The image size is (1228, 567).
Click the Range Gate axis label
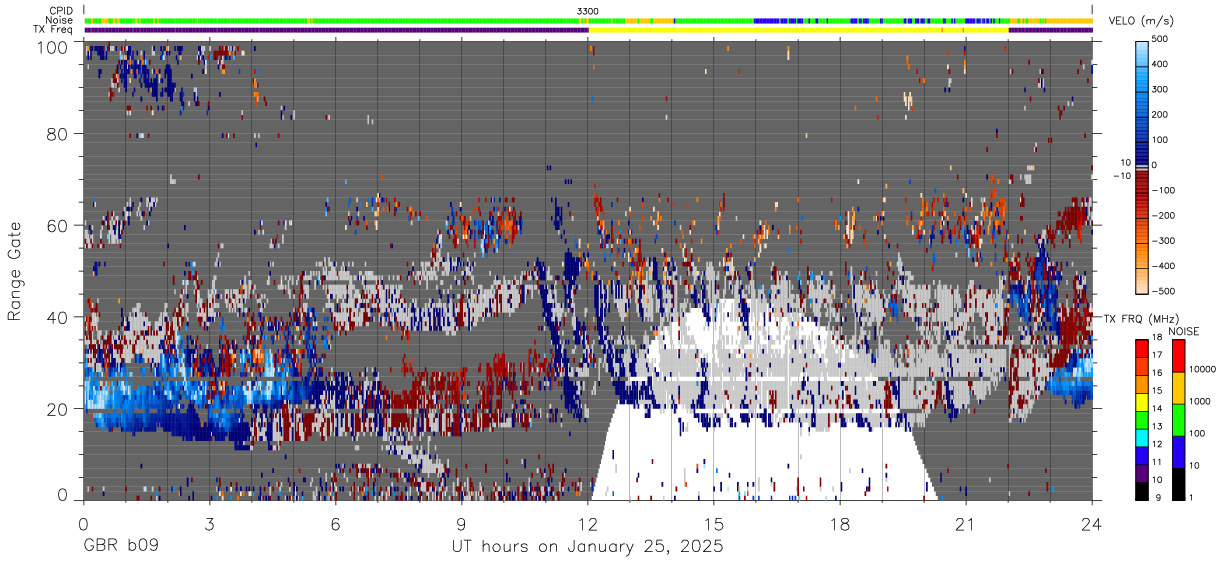pos(15,272)
